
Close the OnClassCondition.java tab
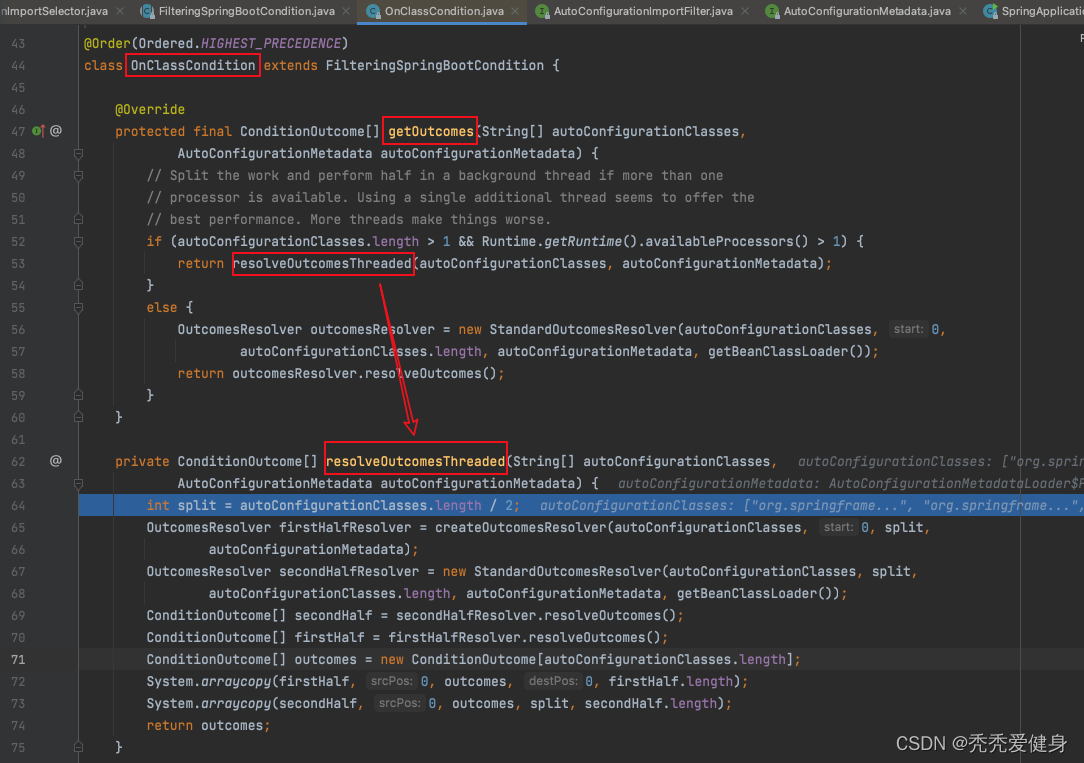(x=517, y=11)
